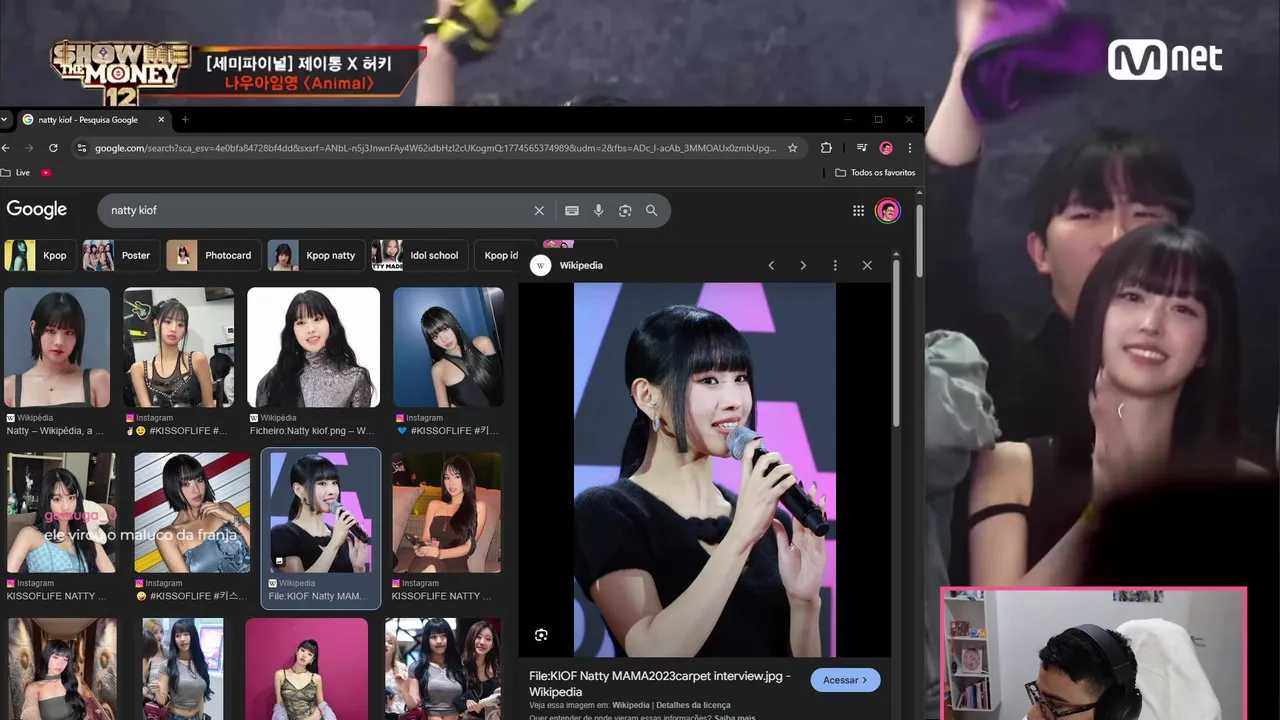Search by image with Google Lens icon
The height and width of the screenshot is (720, 1280).
pos(625,211)
